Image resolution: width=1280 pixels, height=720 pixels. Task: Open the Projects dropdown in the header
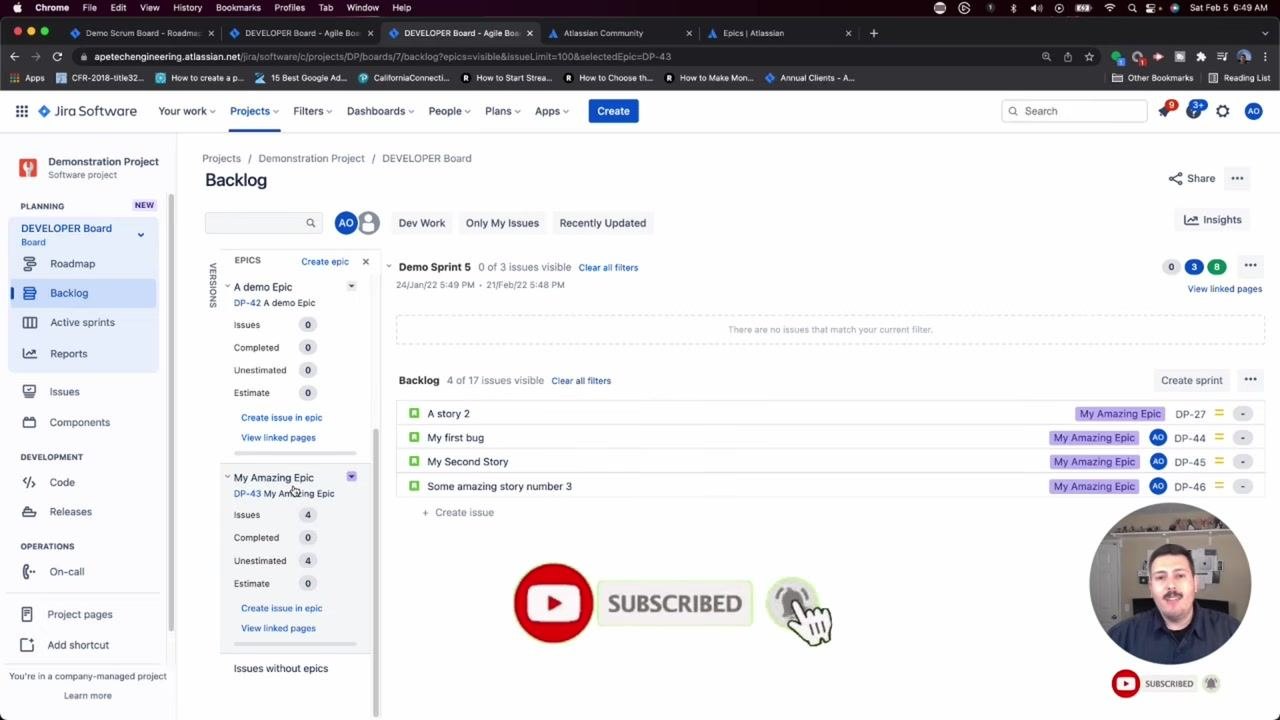(254, 111)
